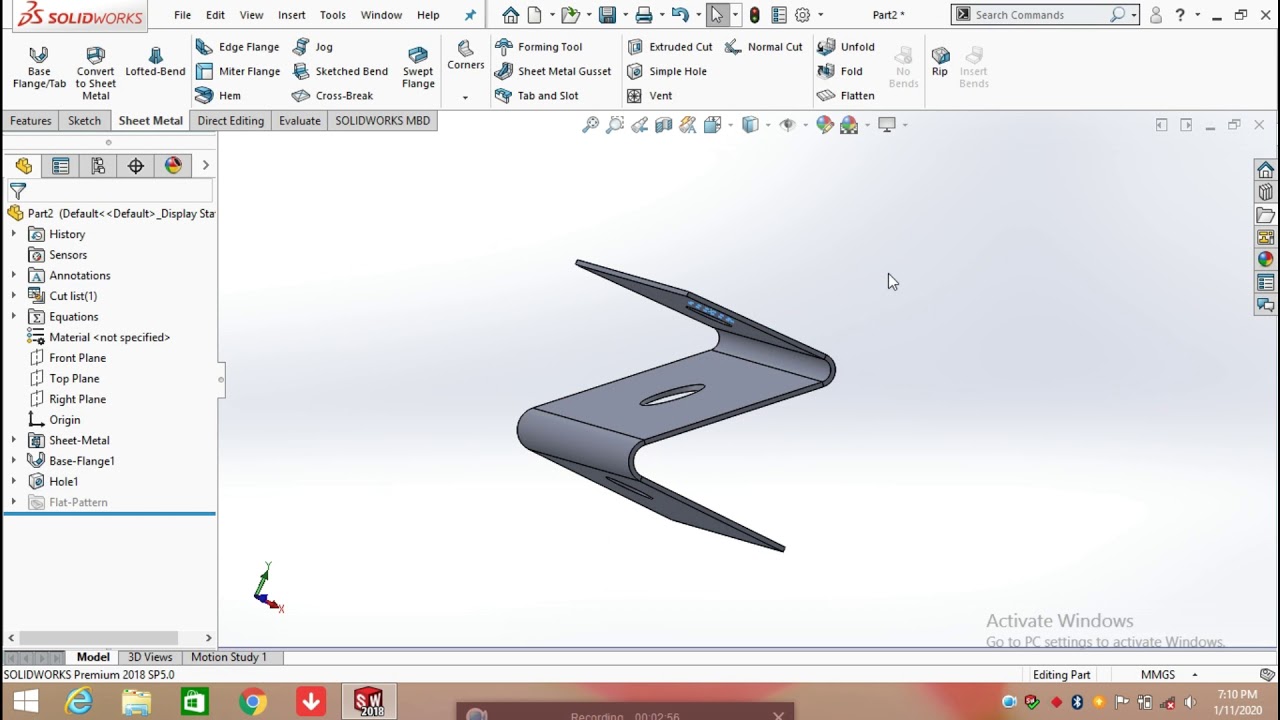Screen dimensions: 1280x720
Task: Select the Lofted-Bend tool
Action: tap(155, 62)
